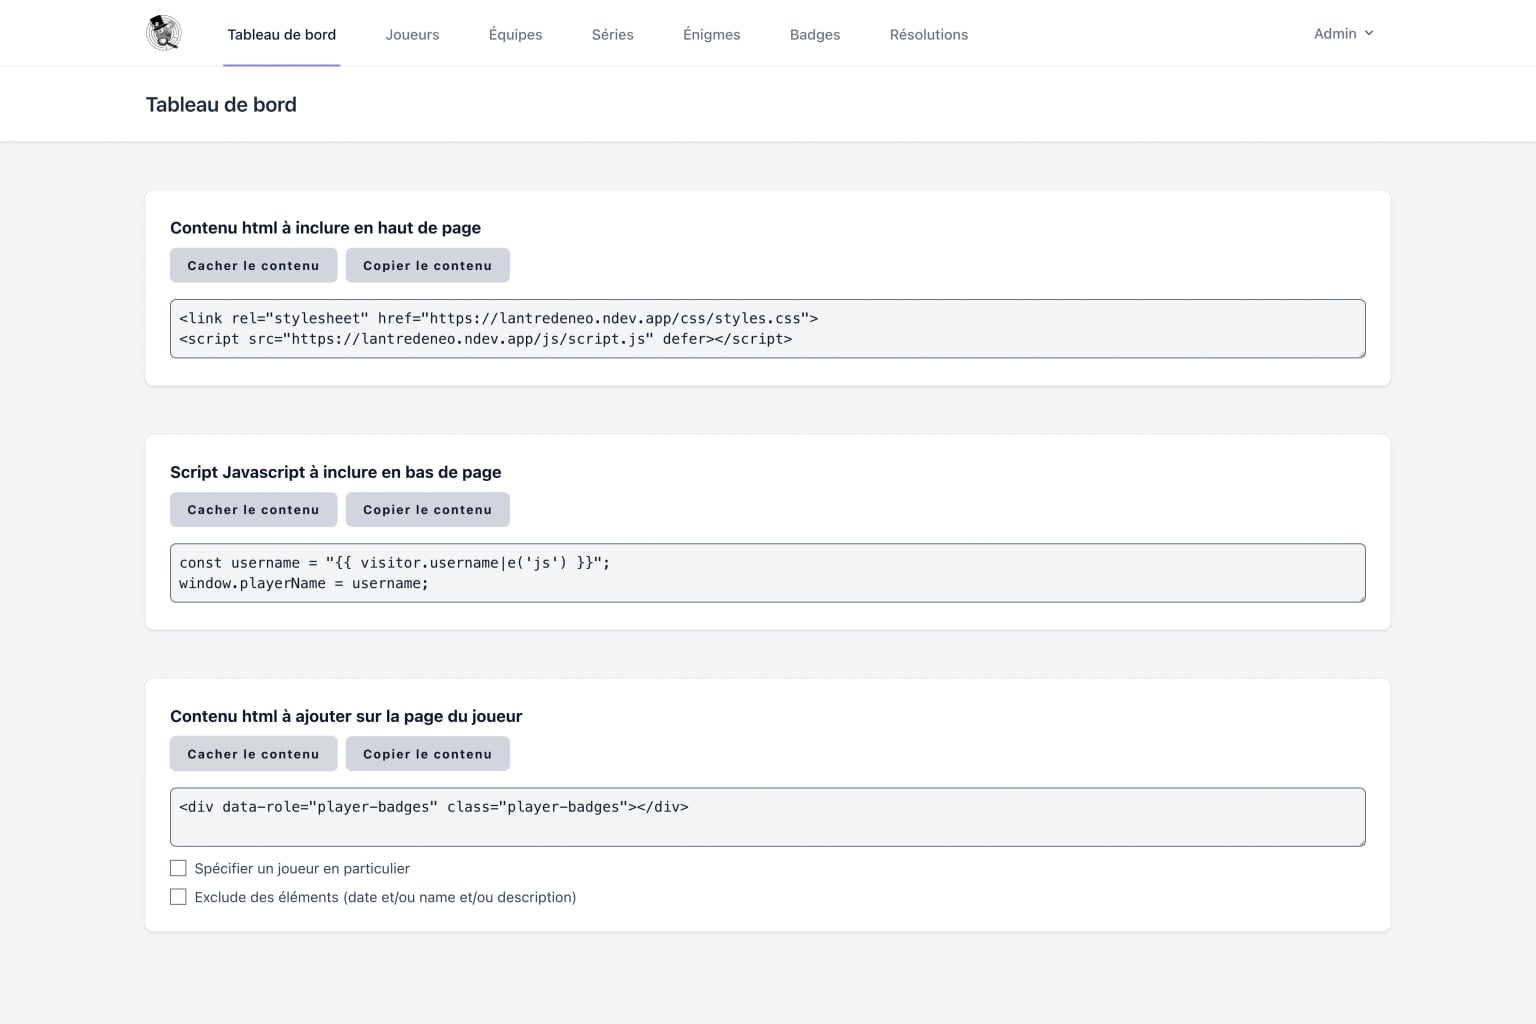Navigate to the Joueurs section

pos(412,34)
